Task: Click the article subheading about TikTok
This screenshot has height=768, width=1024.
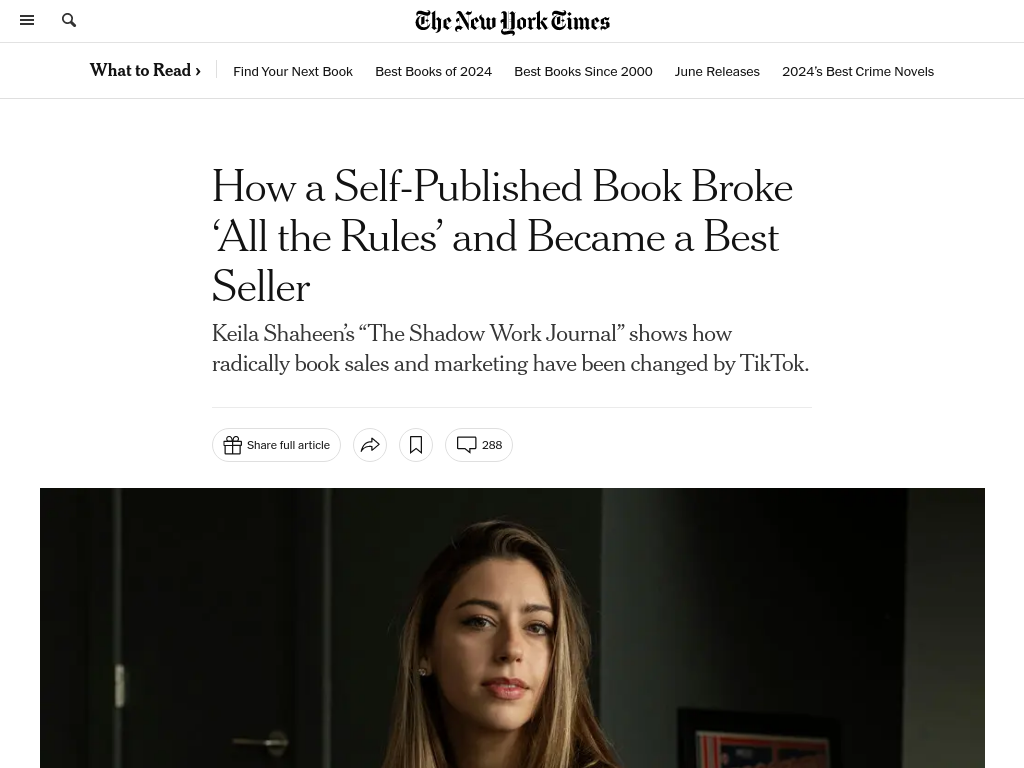Action: (x=511, y=348)
